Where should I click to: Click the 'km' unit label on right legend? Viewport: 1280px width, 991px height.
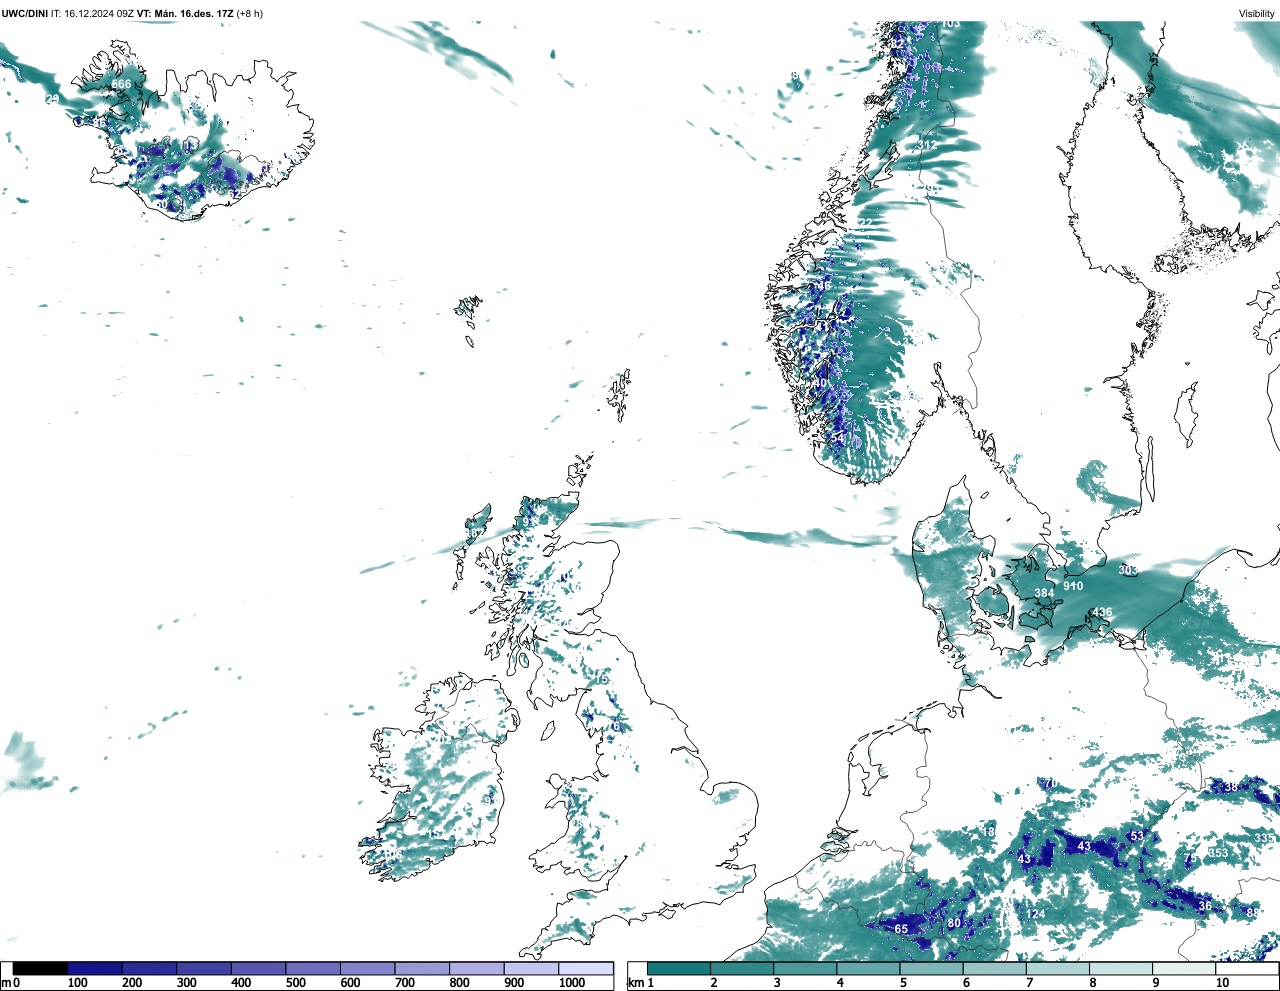(635, 983)
